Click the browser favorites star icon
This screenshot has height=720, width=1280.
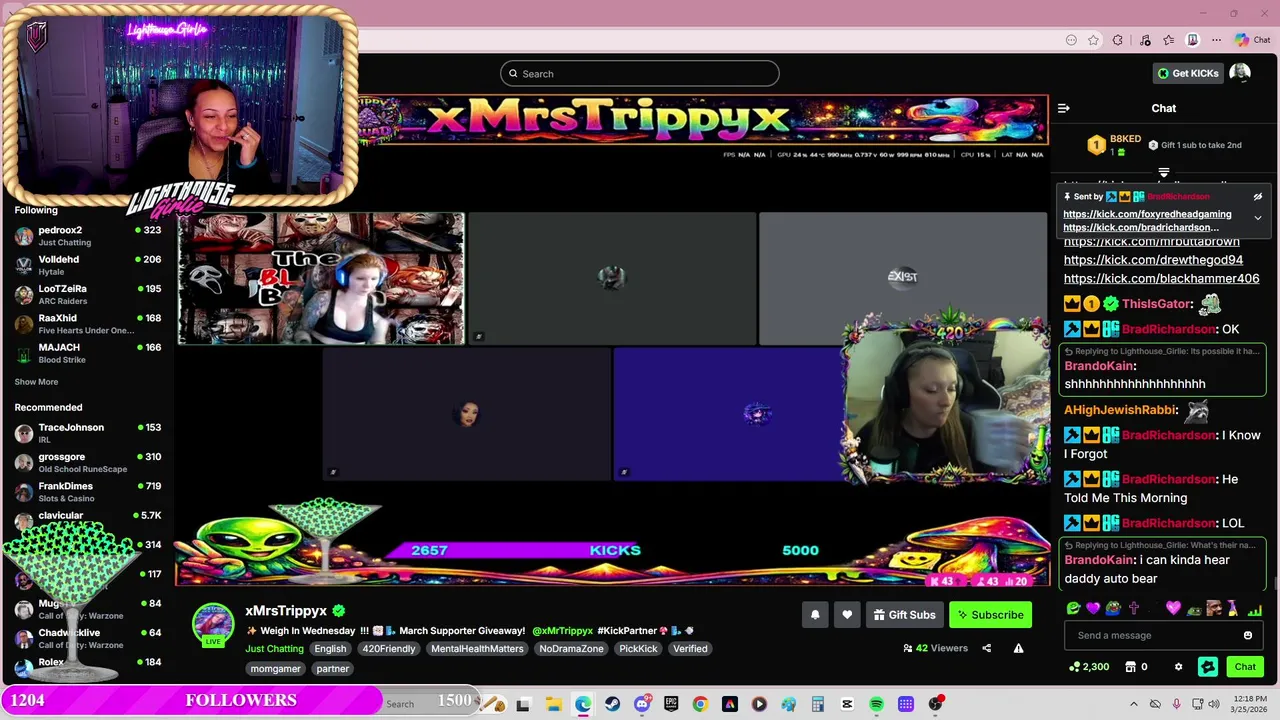(1094, 40)
